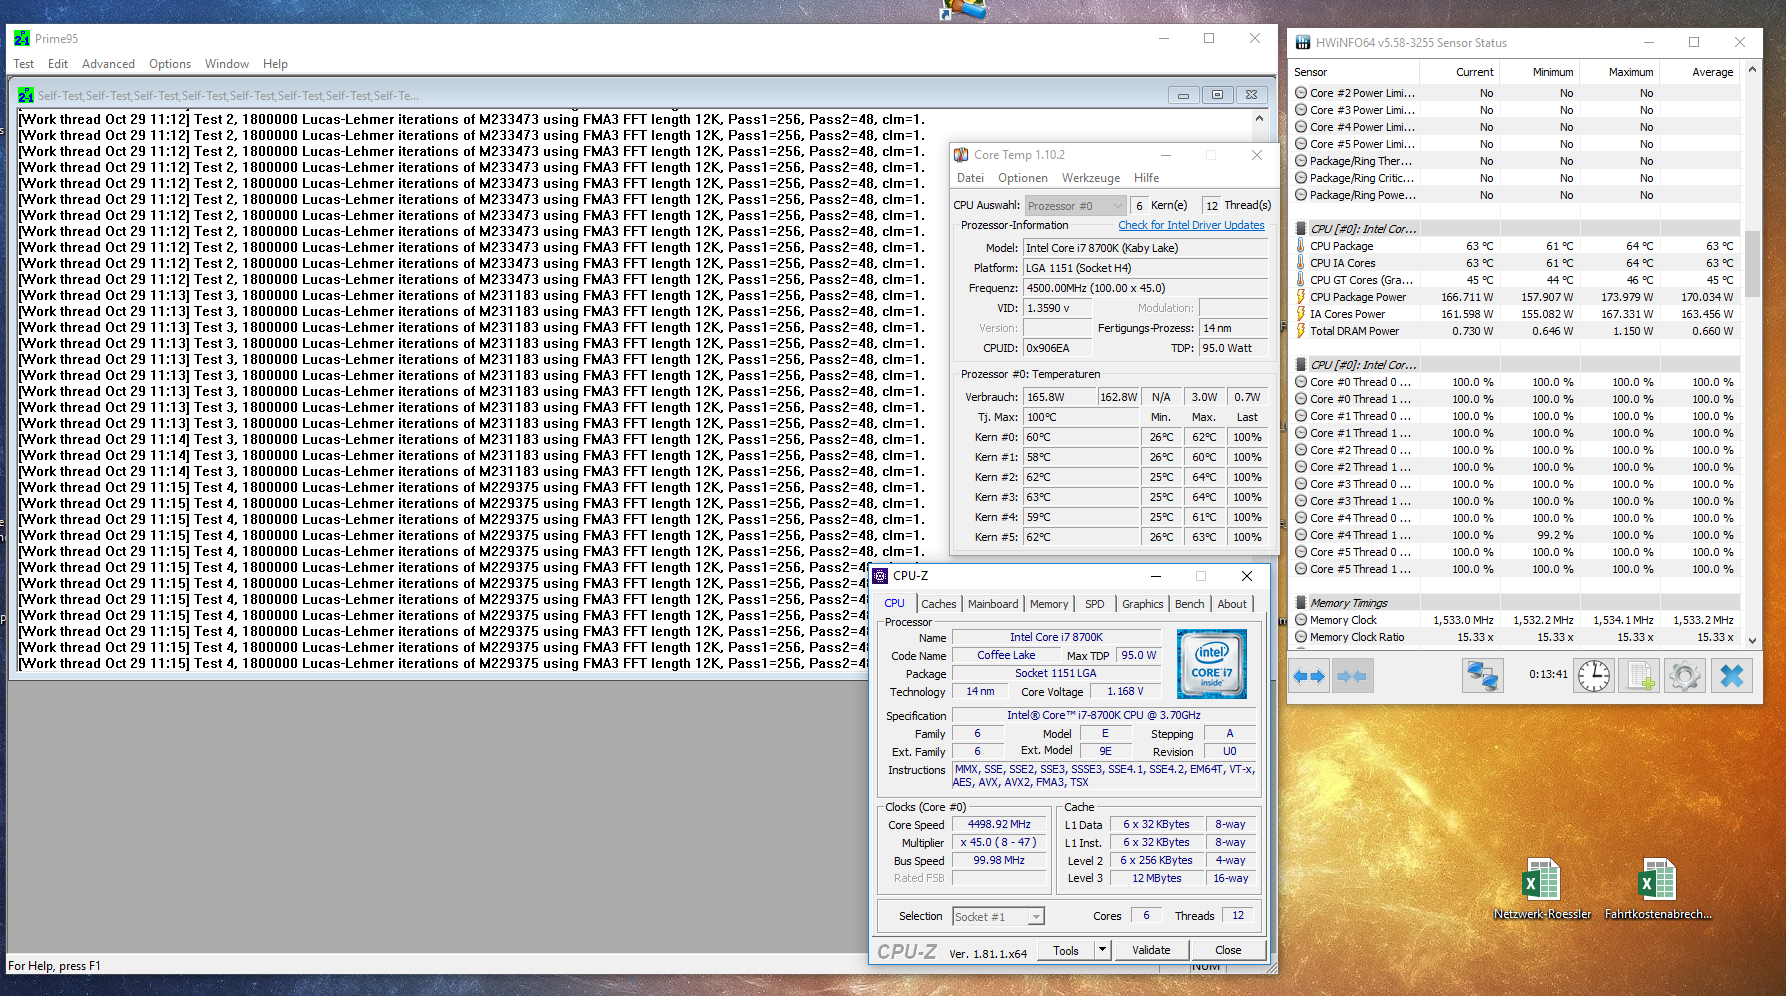
Task: Select the Memory Clock sensor row
Action: (1516, 620)
